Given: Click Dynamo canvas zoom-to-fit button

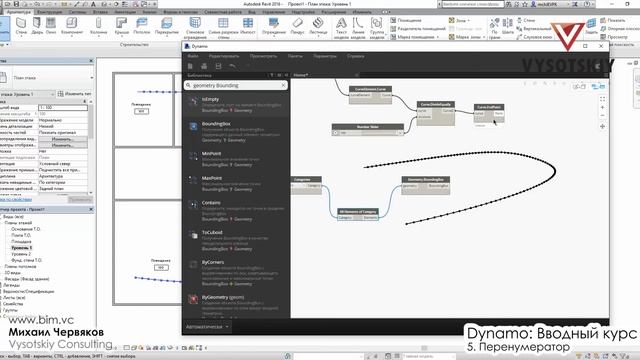Looking at the screenshot, I should point(602,99).
